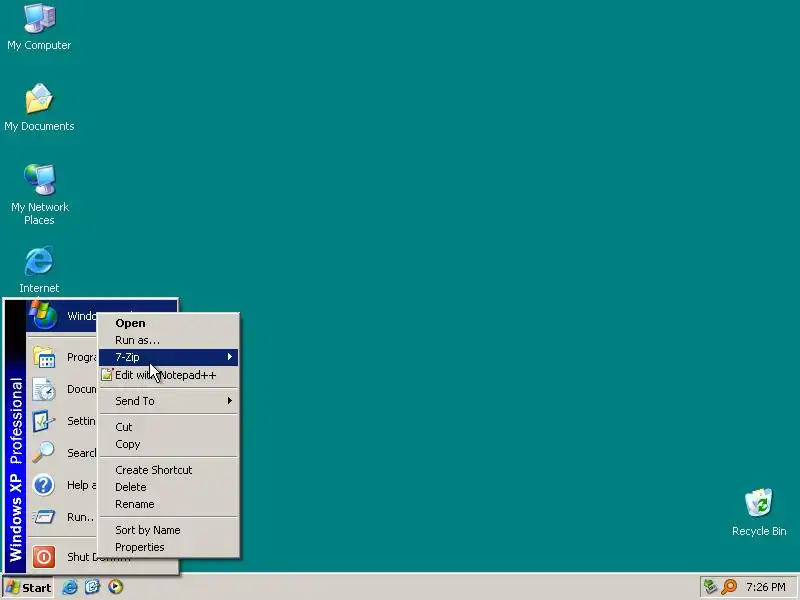Click the red Shut Down icon

click(44, 557)
